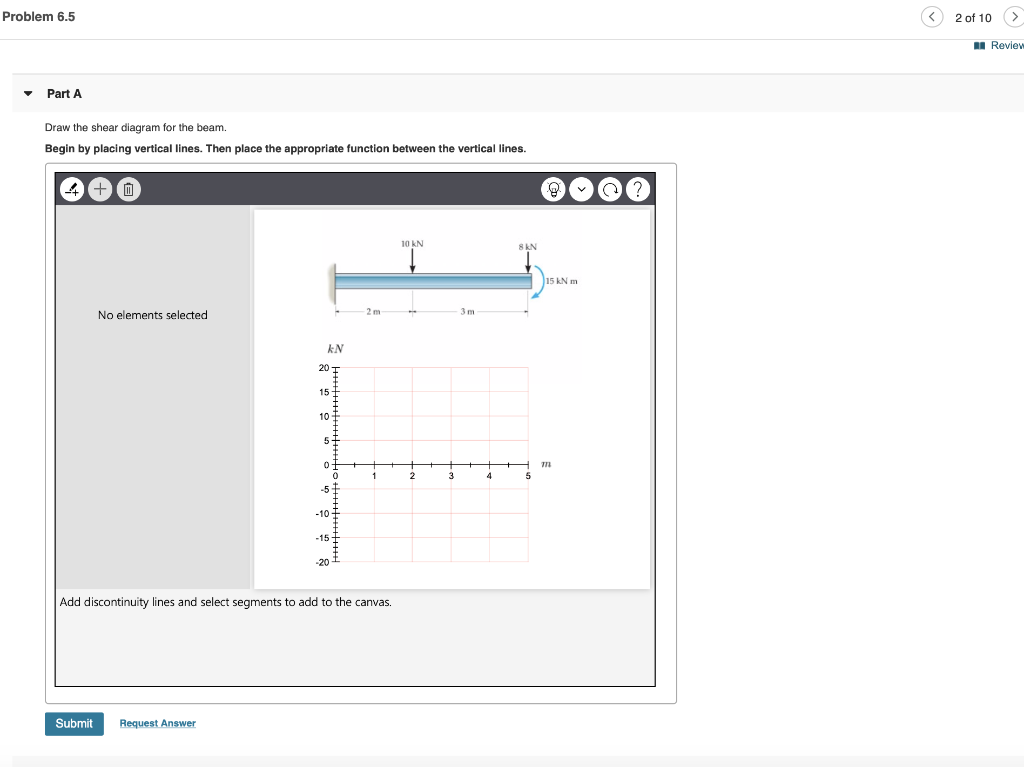Collapse the Part A section triangle
The width and height of the screenshot is (1024, 767).
point(28,93)
